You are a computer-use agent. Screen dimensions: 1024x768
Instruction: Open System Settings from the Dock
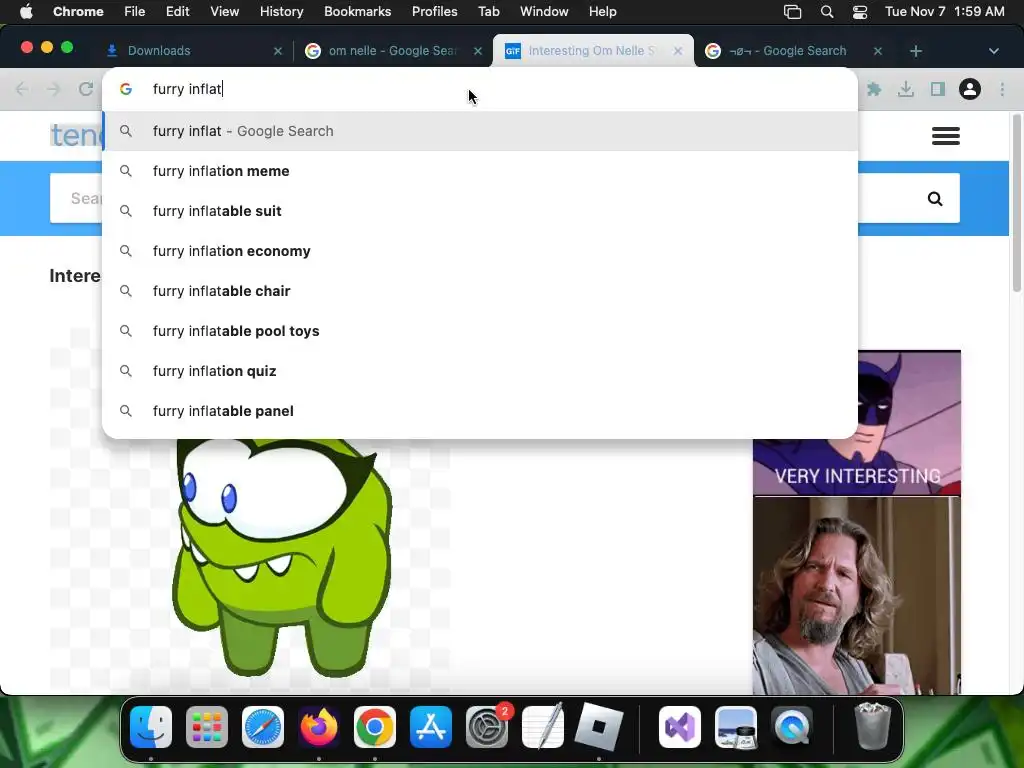click(487, 727)
